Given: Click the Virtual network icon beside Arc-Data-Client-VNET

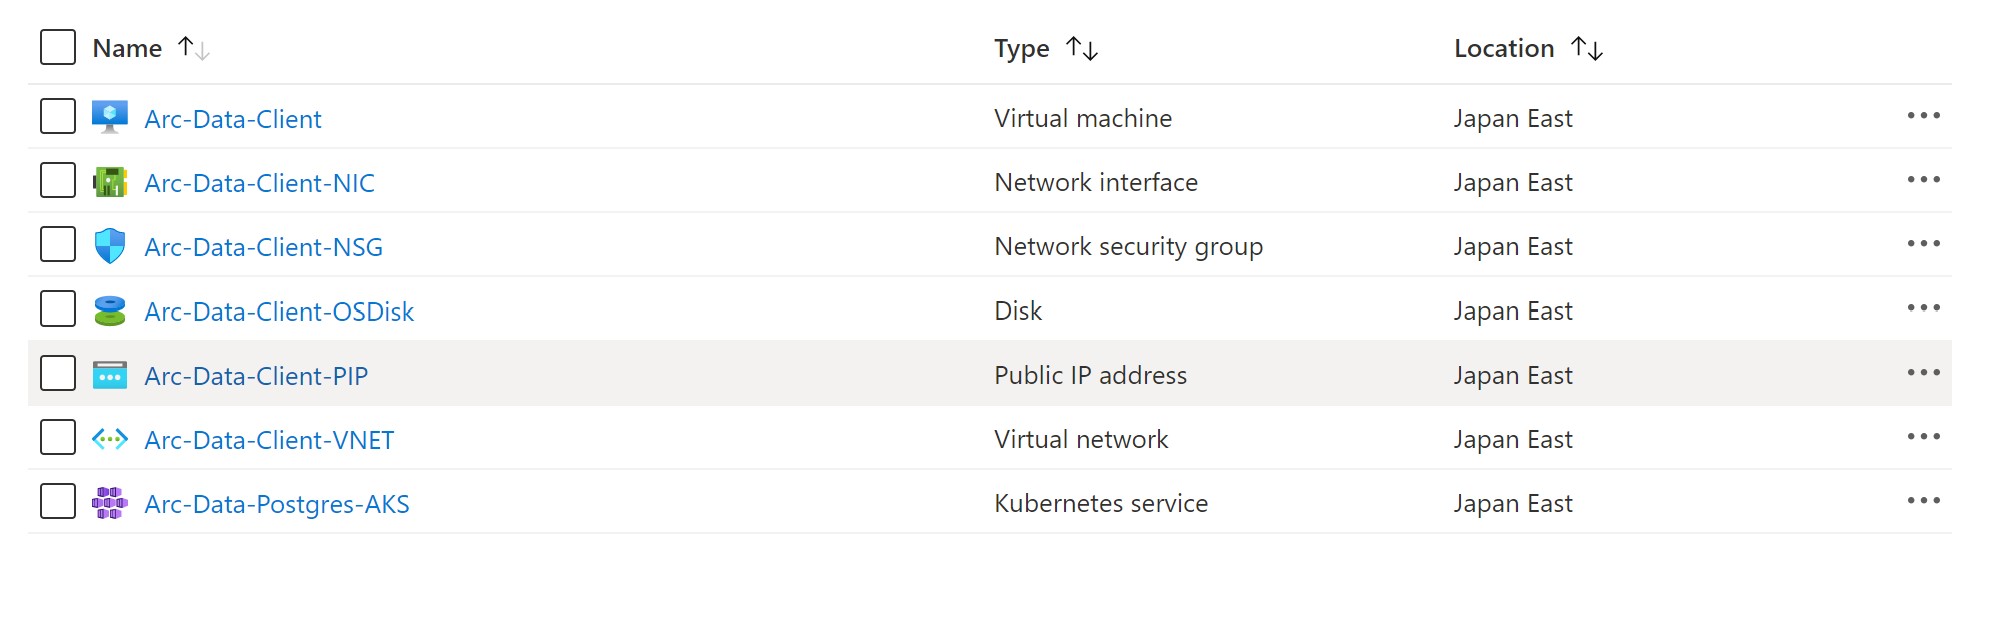Looking at the screenshot, I should pos(110,438).
